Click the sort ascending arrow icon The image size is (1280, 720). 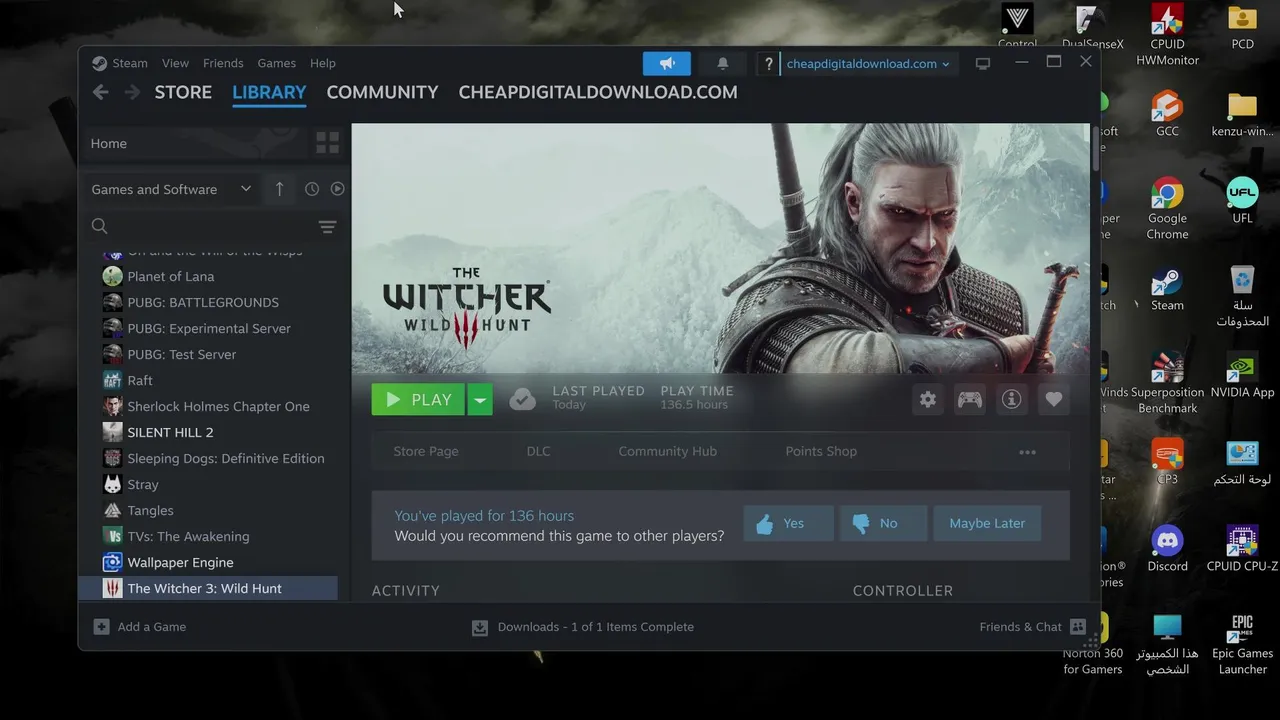(279, 189)
